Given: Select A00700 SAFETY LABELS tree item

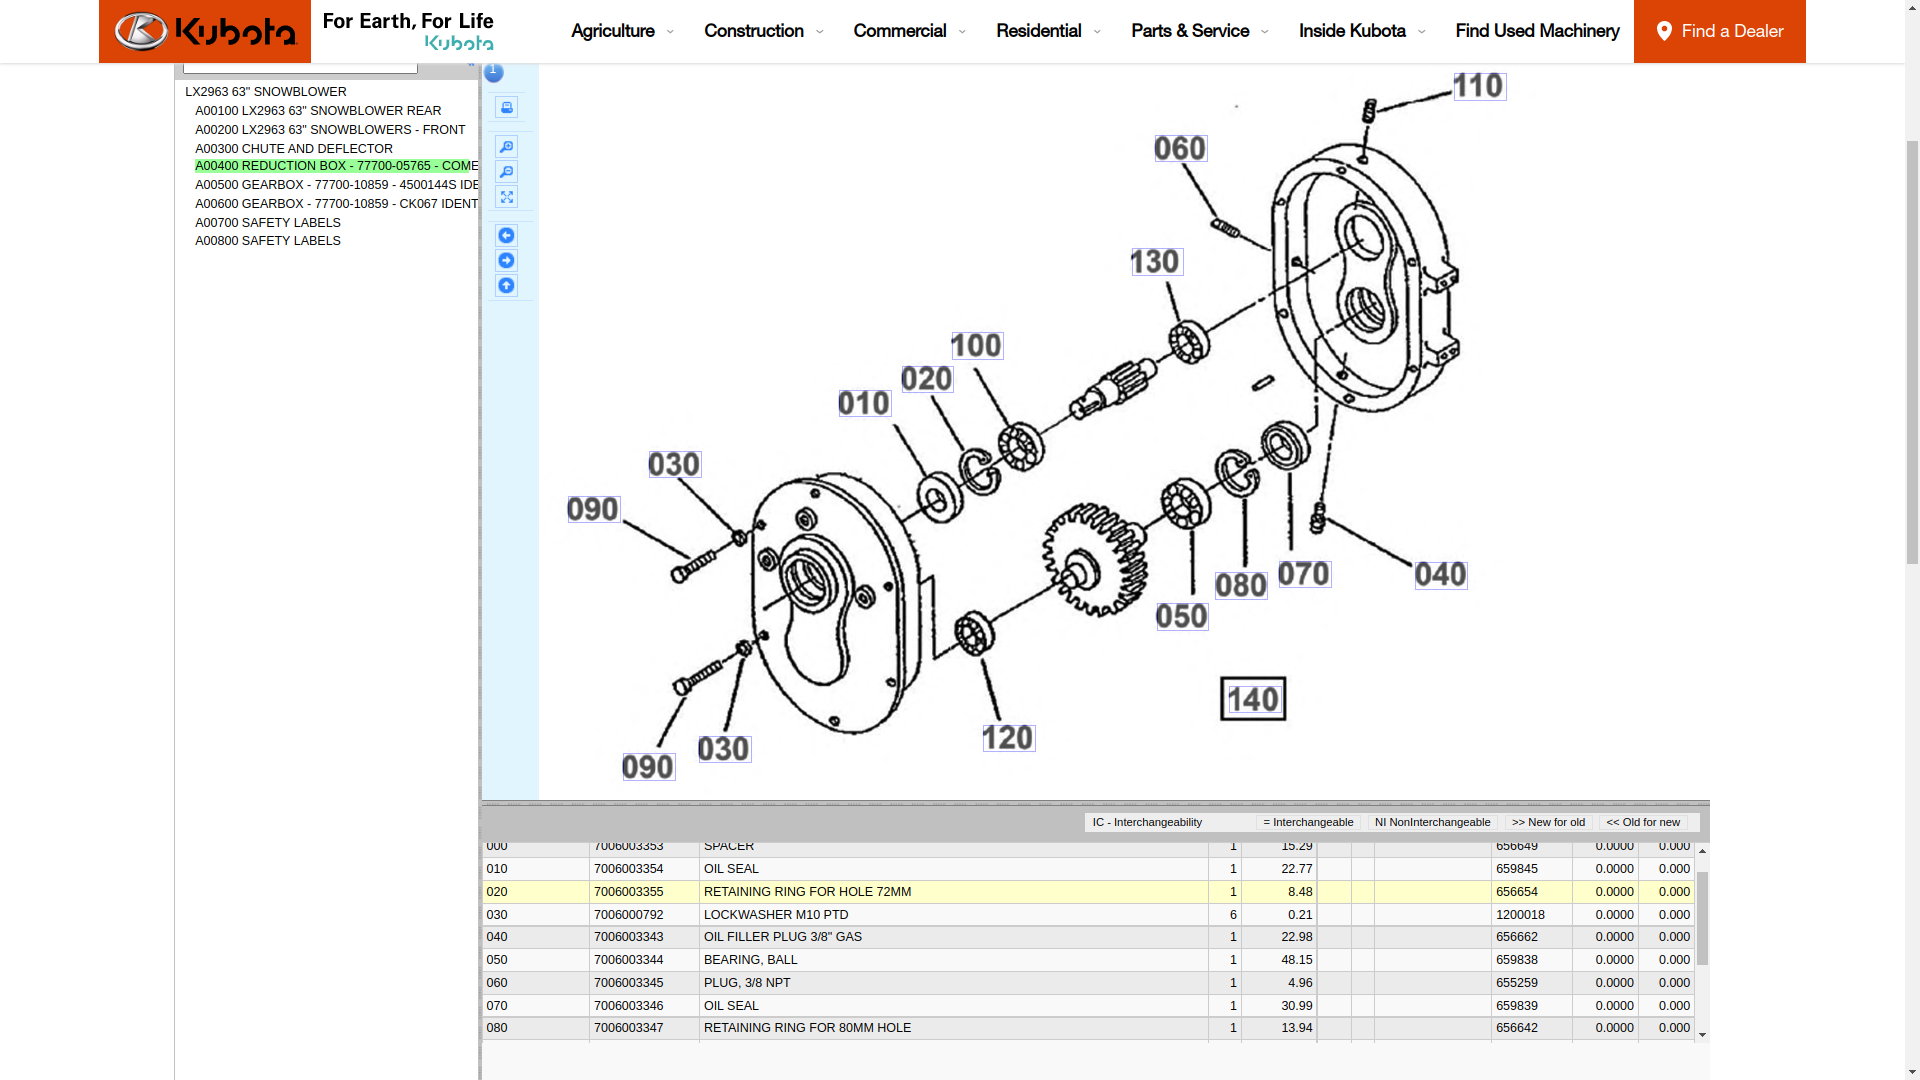Looking at the screenshot, I should coord(268,222).
